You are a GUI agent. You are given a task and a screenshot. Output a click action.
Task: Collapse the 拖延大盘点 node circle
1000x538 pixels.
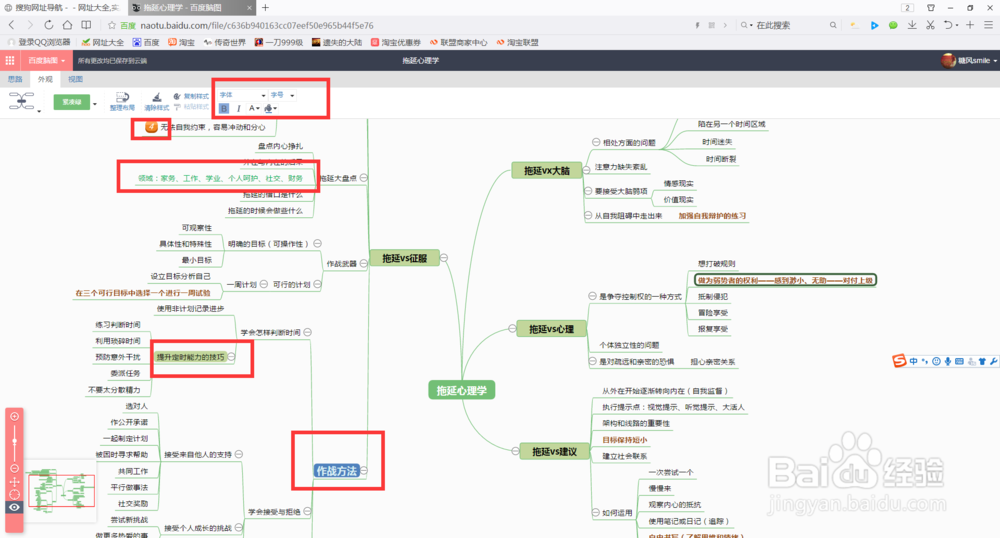(x=364, y=178)
